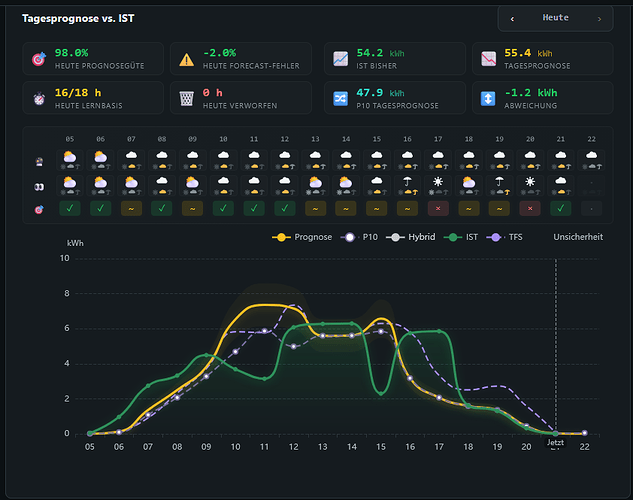
Task: Hide the IST series via legend
Action: (x=461, y=237)
